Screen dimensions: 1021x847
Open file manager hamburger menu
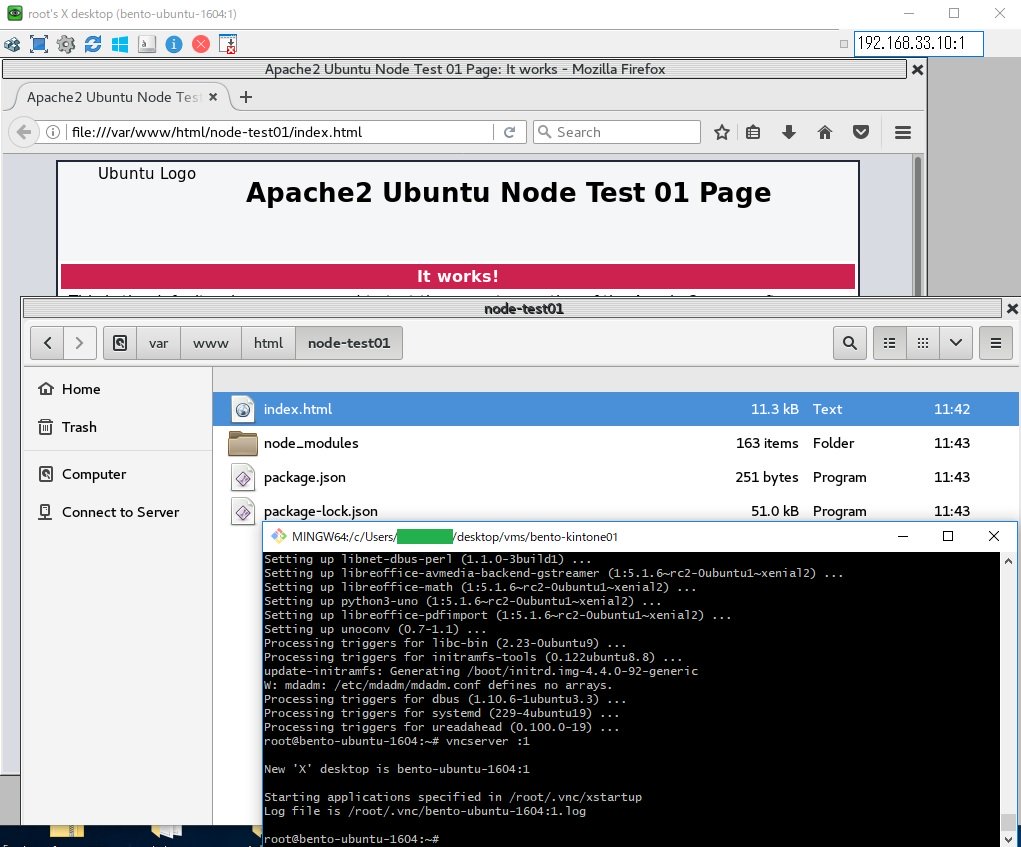[996, 343]
